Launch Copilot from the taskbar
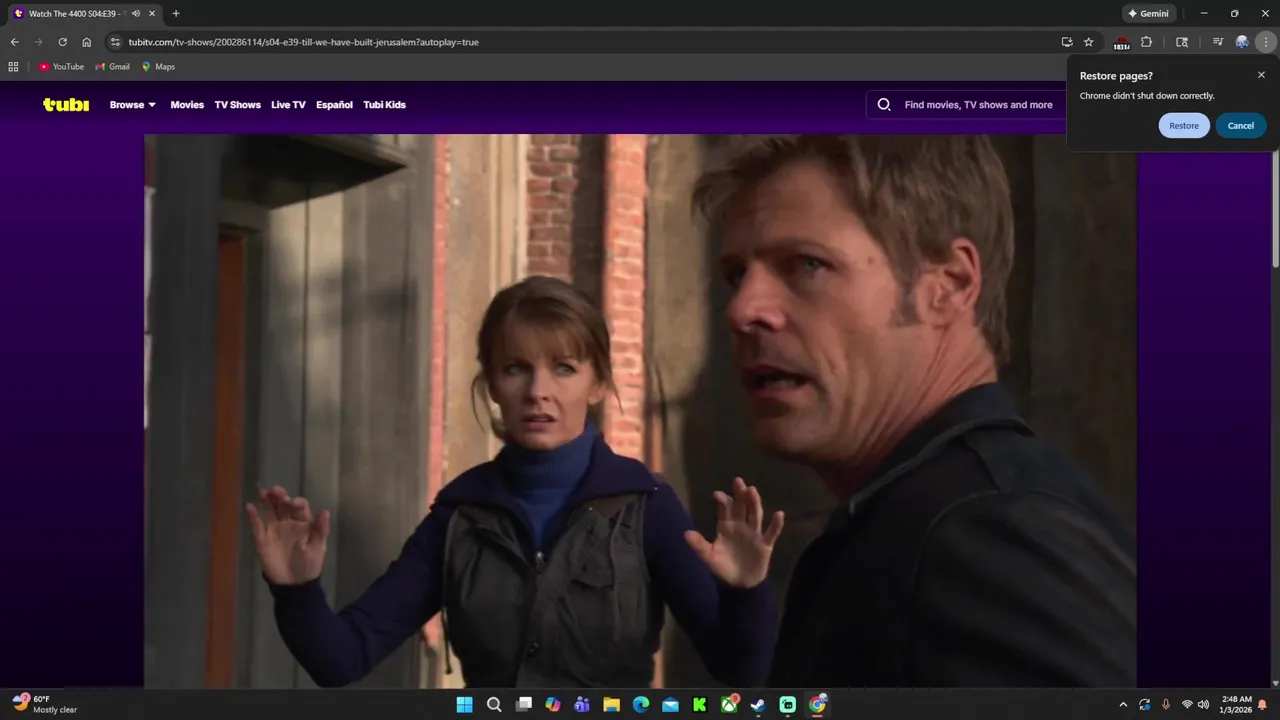This screenshot has width=1280, height=720. click(553, 704)
